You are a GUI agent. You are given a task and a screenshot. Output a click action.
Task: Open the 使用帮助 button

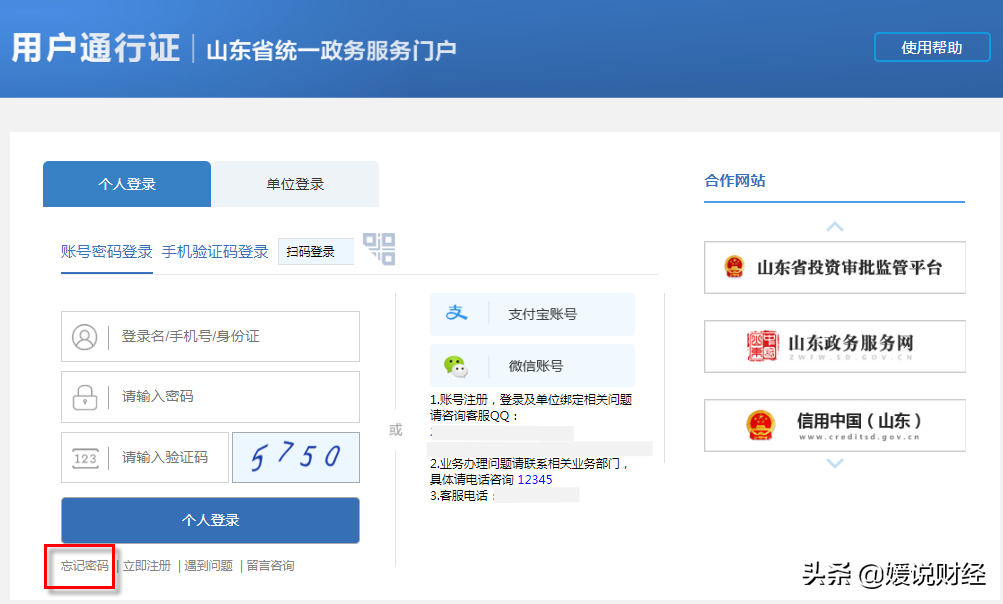[x=932, y=47]
